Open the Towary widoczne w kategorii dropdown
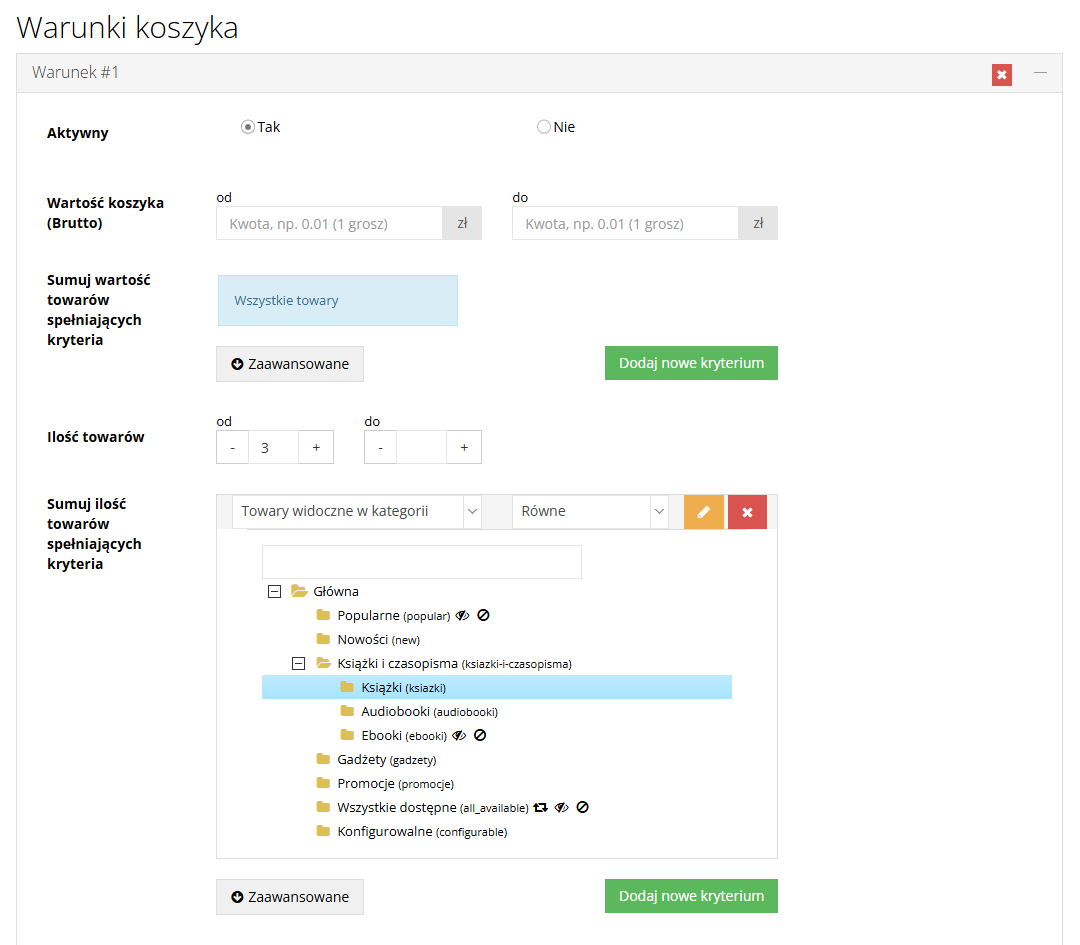 coord(356,512)
